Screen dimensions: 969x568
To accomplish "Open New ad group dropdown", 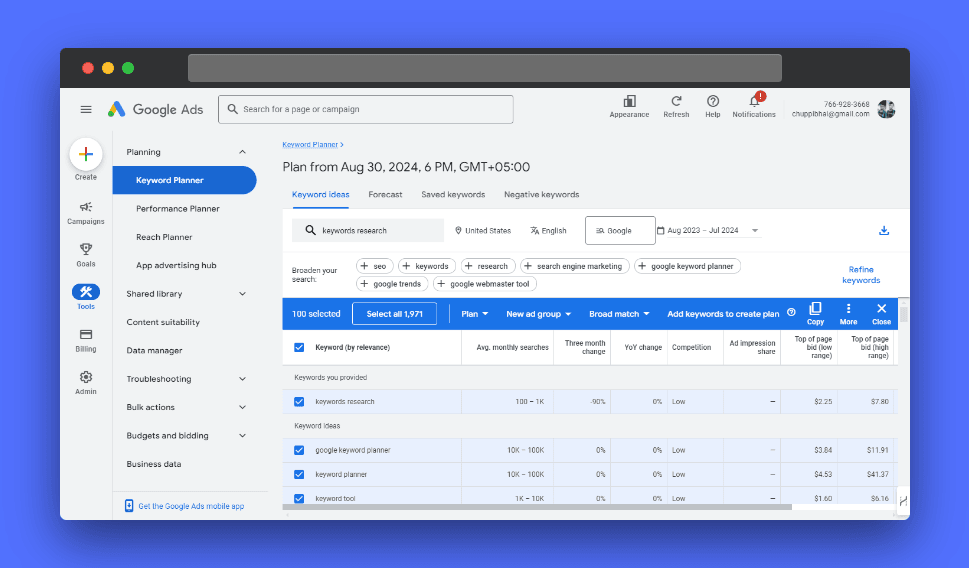I will coord(538,314).
